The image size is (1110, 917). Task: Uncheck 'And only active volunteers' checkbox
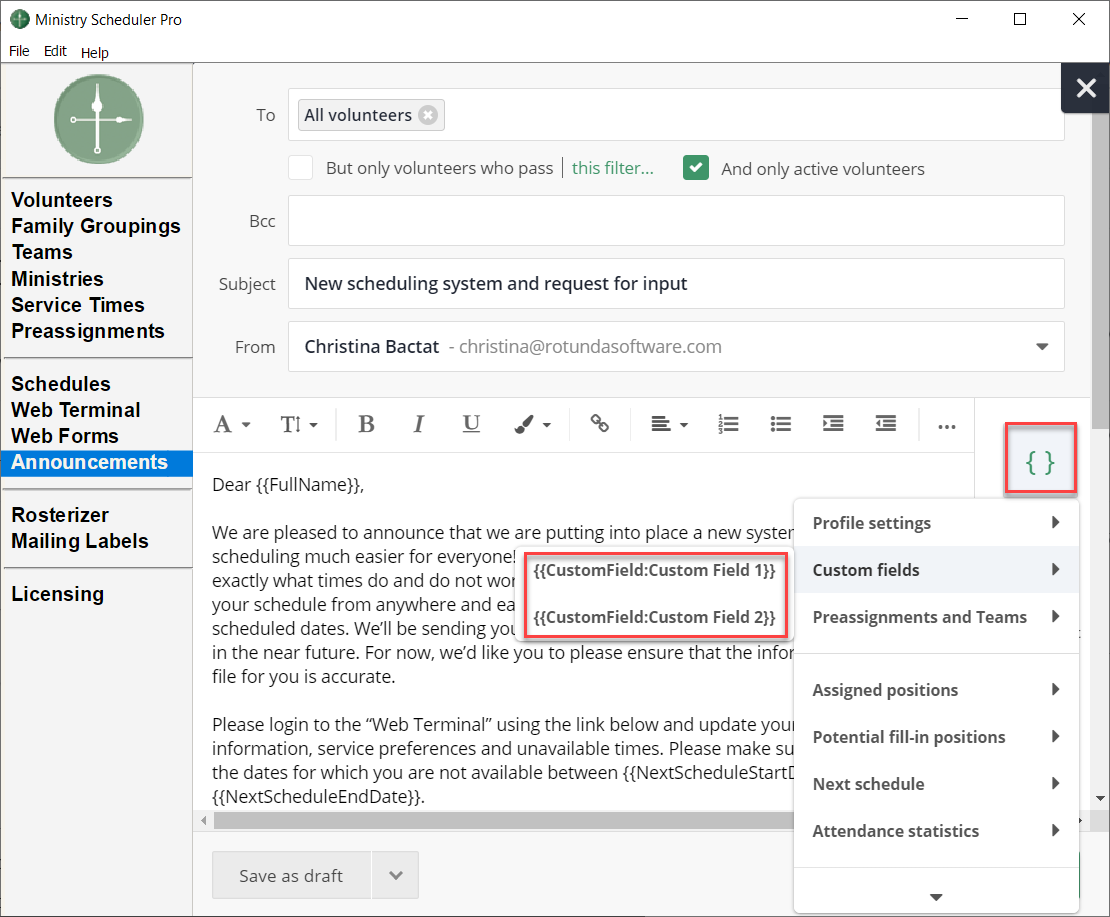696,168
